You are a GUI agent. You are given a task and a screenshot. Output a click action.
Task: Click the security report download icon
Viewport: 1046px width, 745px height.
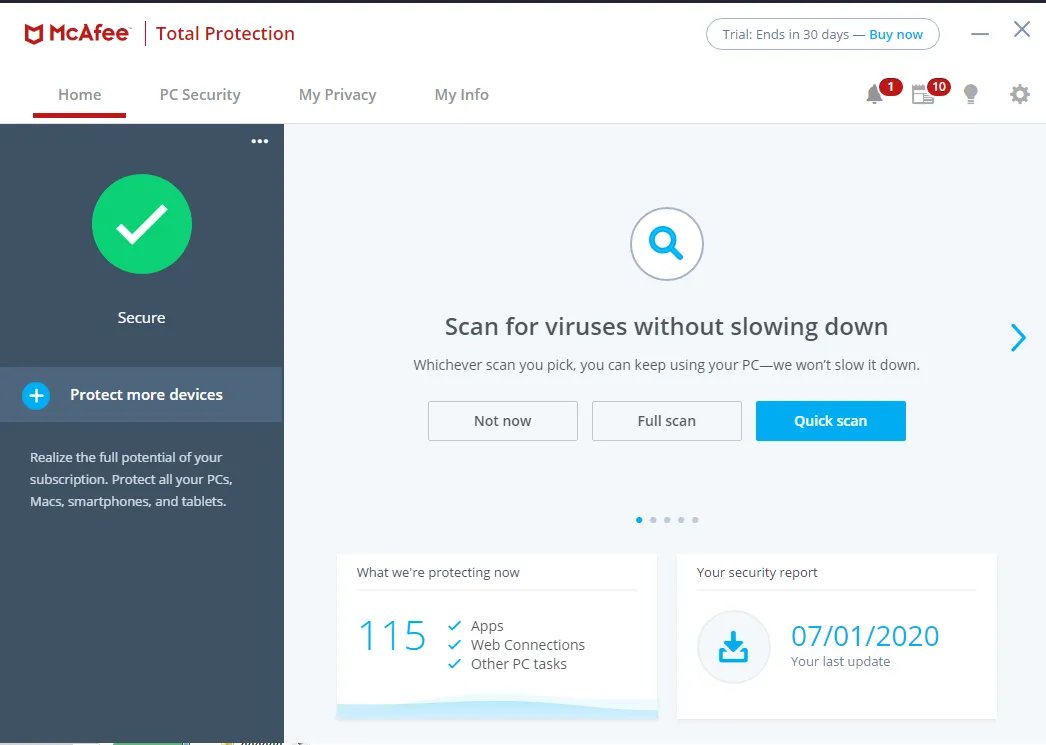coord(733,647)
